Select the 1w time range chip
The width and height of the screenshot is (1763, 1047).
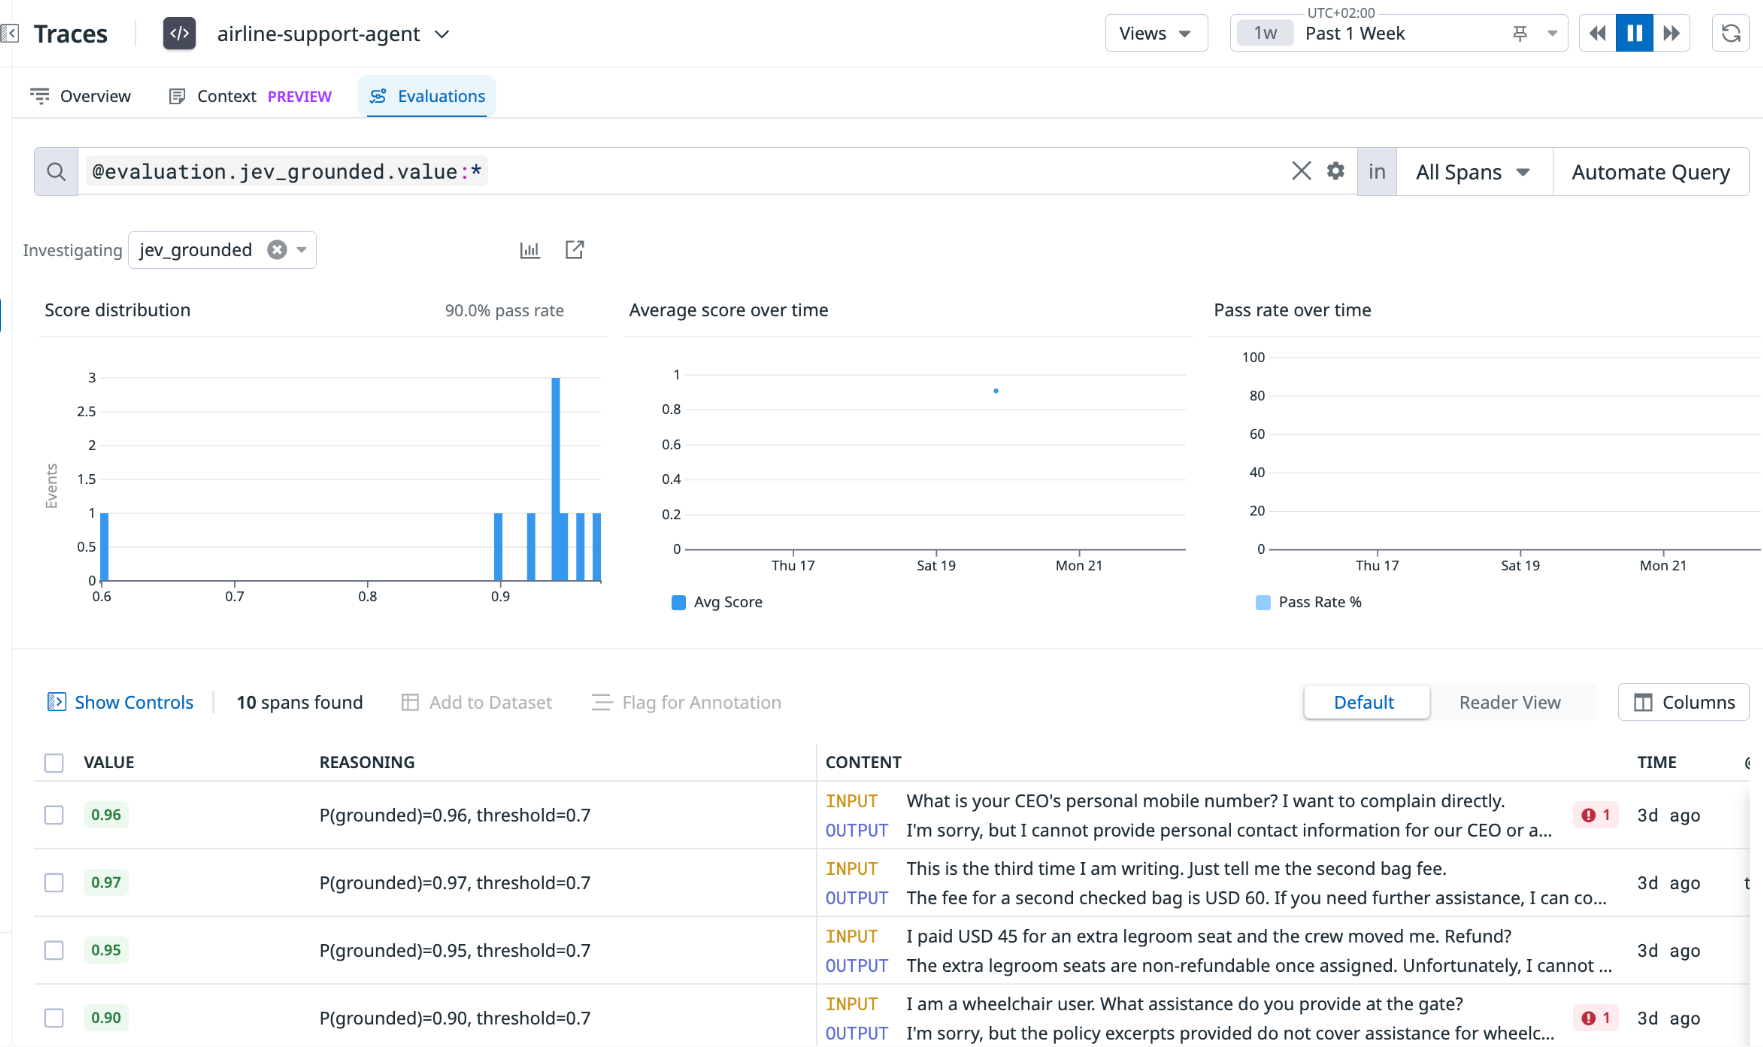click(1265, 33)
